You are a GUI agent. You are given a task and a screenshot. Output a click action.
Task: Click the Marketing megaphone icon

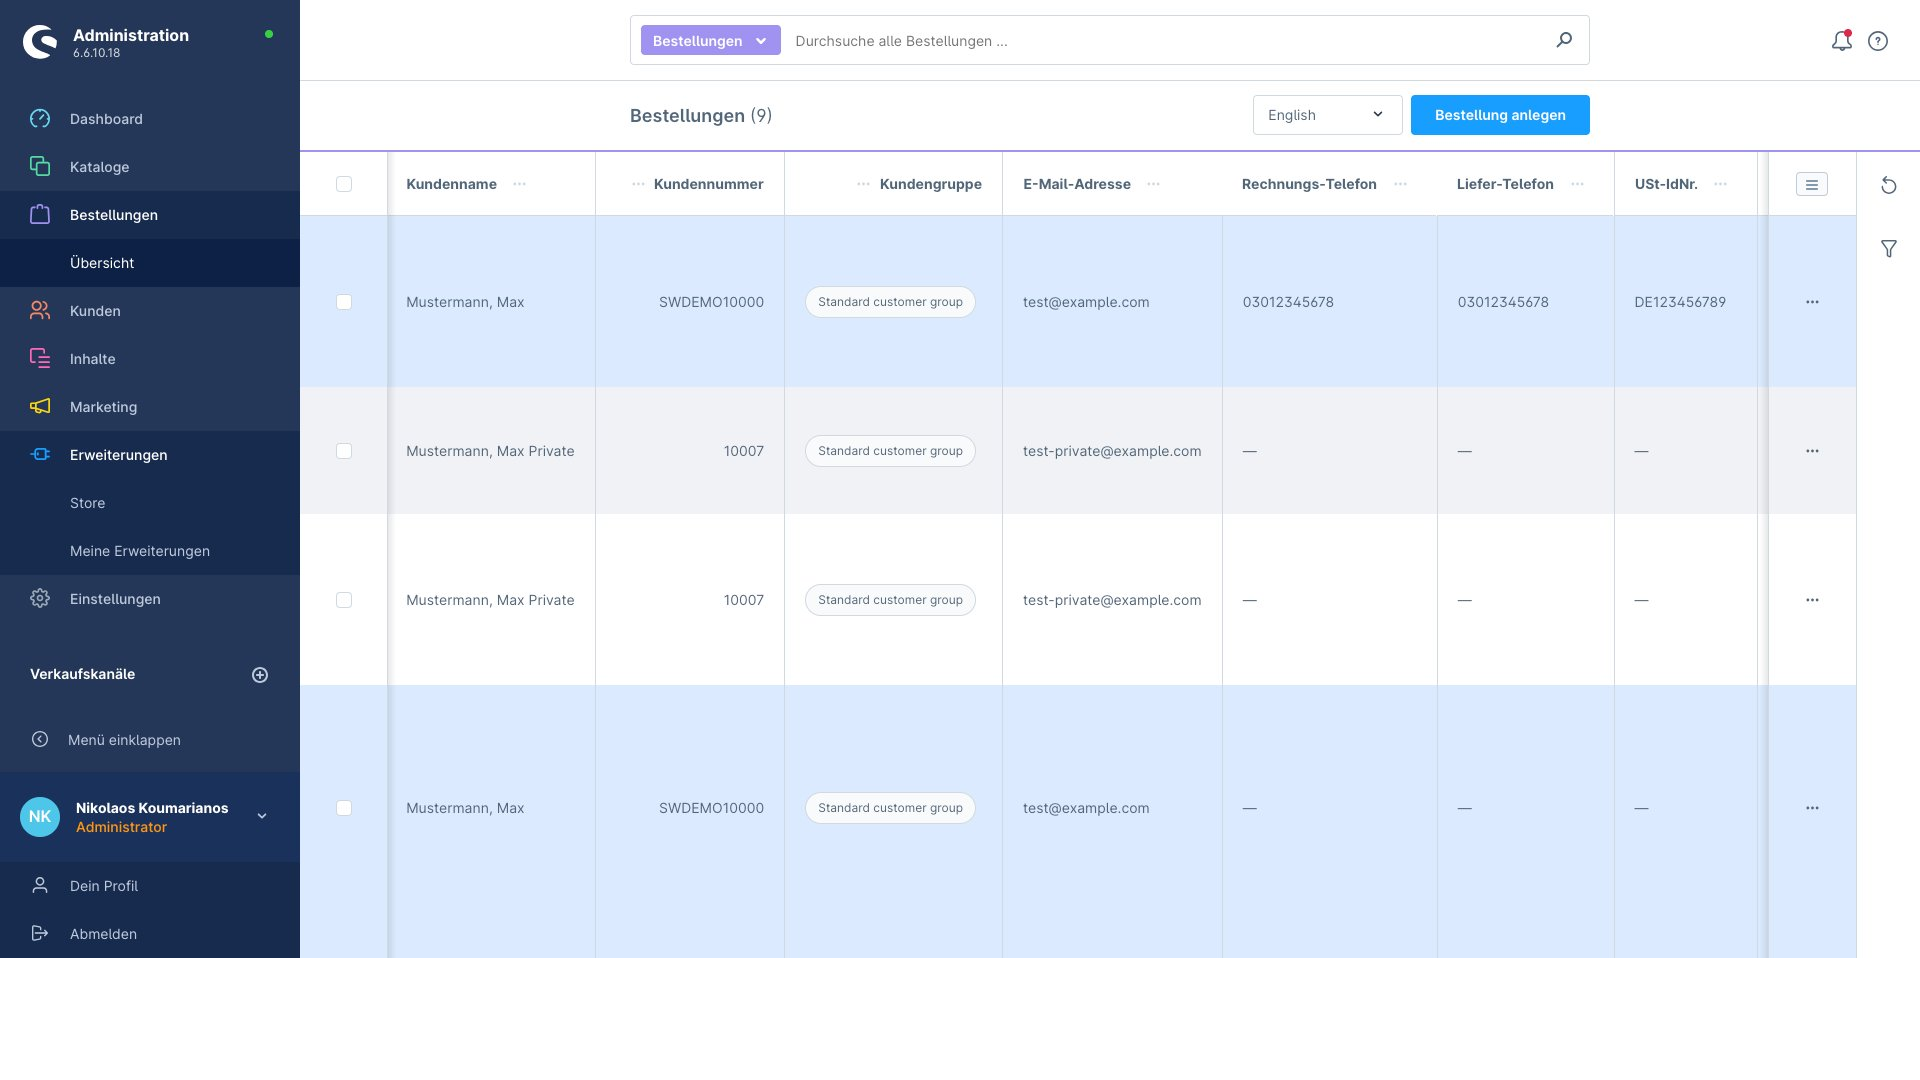40,407
